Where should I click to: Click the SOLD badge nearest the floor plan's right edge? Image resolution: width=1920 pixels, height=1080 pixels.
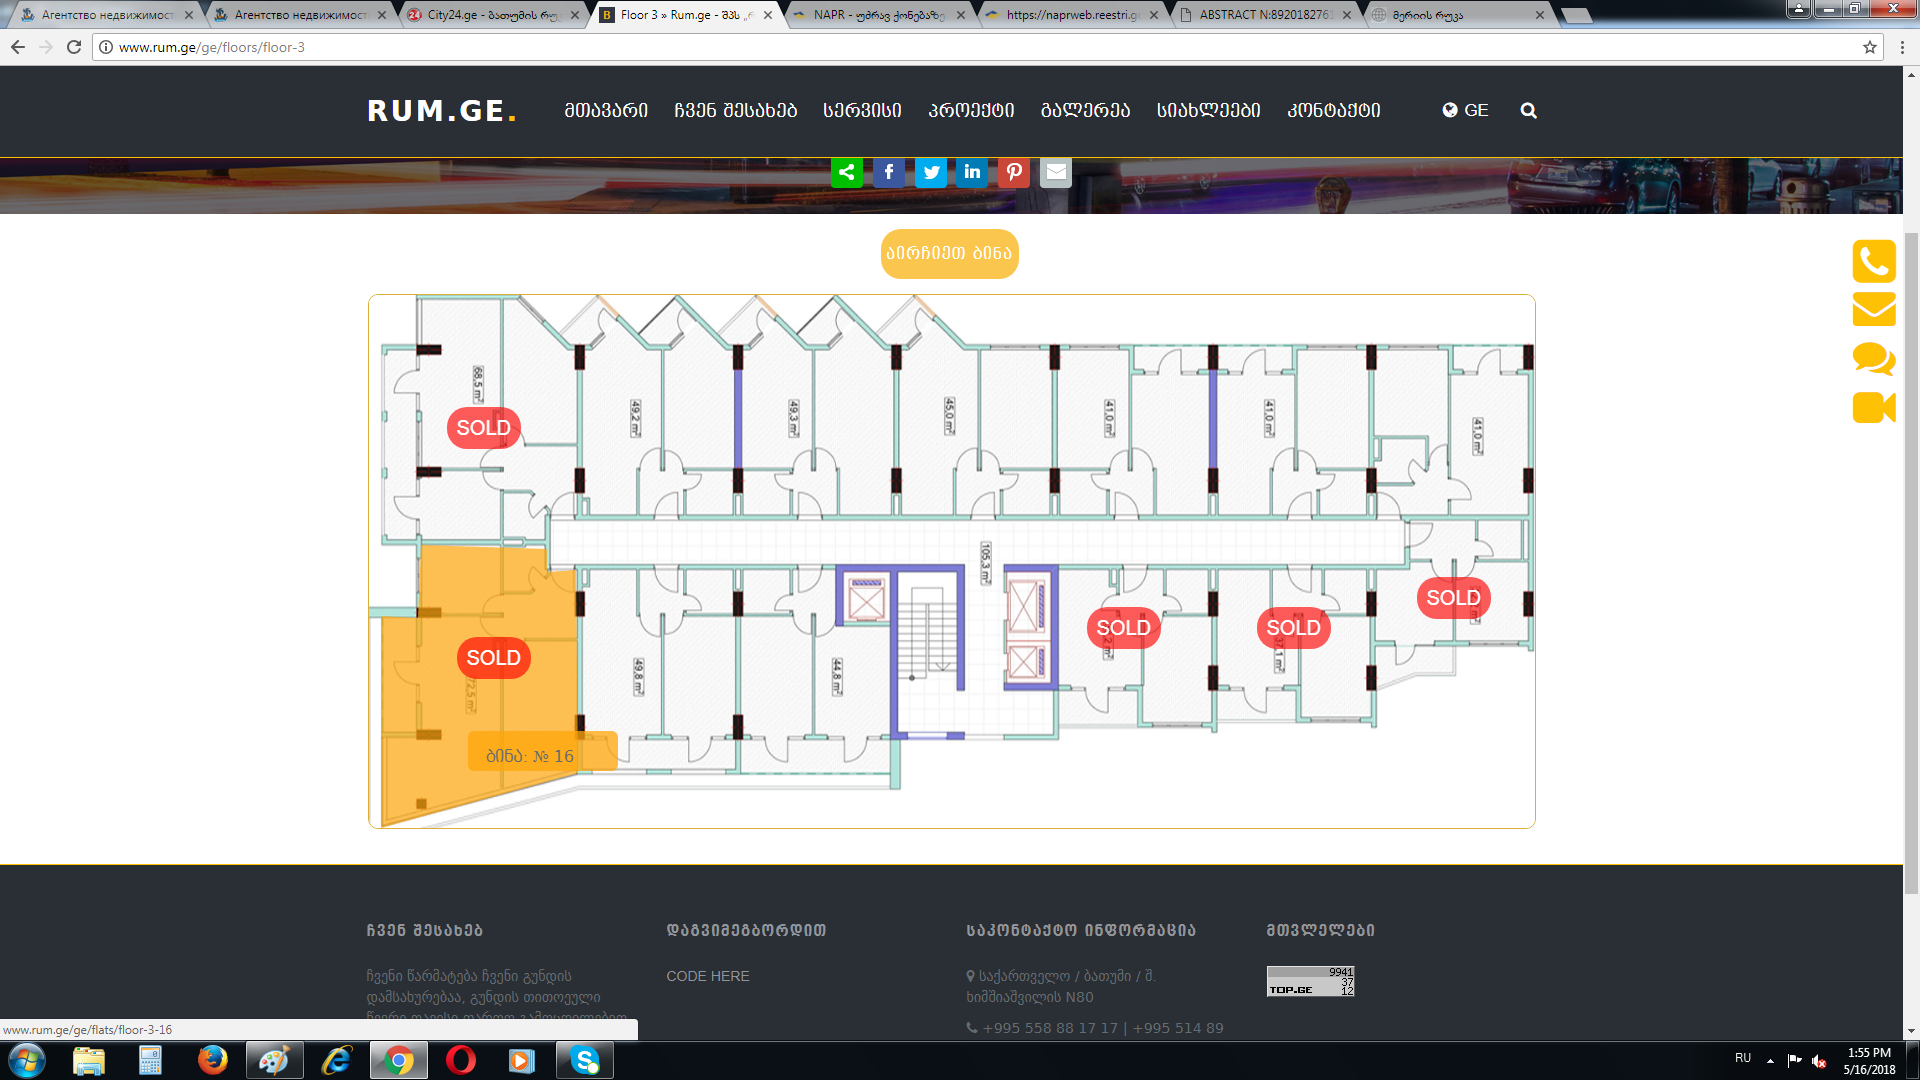point(1453,598)
